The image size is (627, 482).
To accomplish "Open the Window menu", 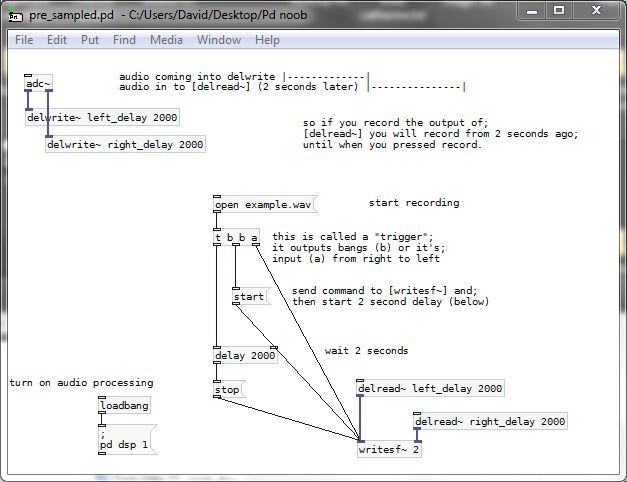I will [x=218, y=40].
